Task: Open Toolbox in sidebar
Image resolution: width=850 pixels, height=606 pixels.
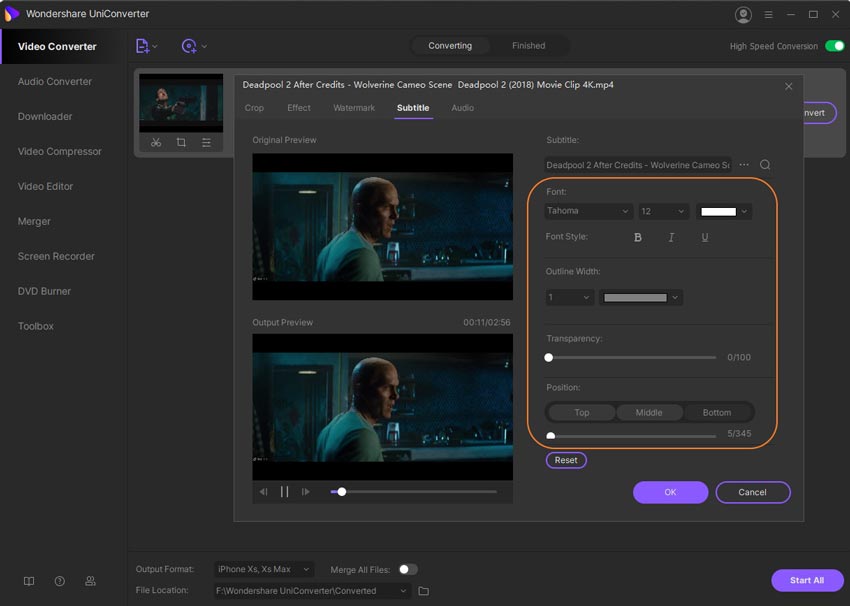Action: pyautogui.click(x=36, y=326)
